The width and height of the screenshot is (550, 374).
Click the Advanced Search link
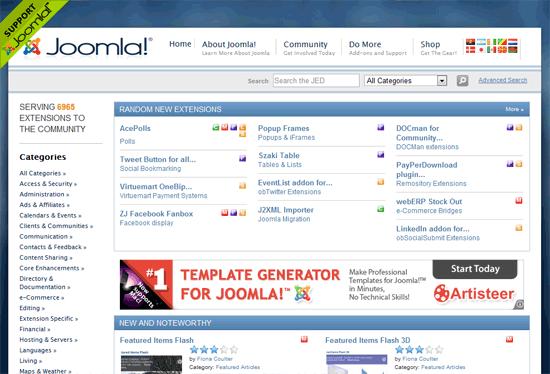click(x=503, y=80)
